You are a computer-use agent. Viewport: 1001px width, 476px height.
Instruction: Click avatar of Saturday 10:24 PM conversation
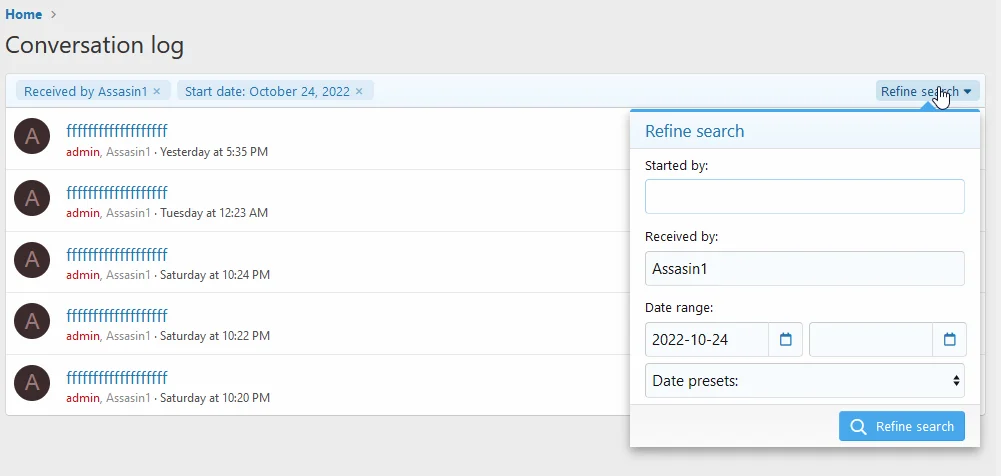click(x=32, y=260)
